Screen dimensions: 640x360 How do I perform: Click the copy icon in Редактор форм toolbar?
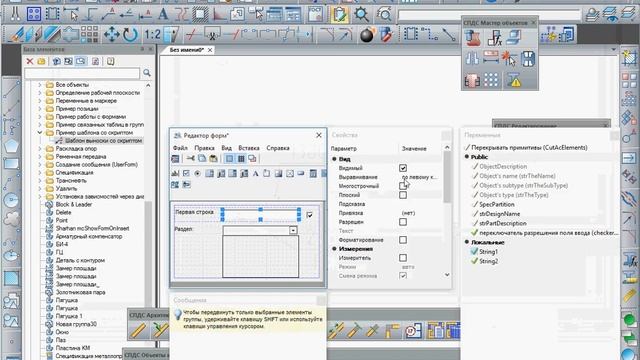(202, 158)
